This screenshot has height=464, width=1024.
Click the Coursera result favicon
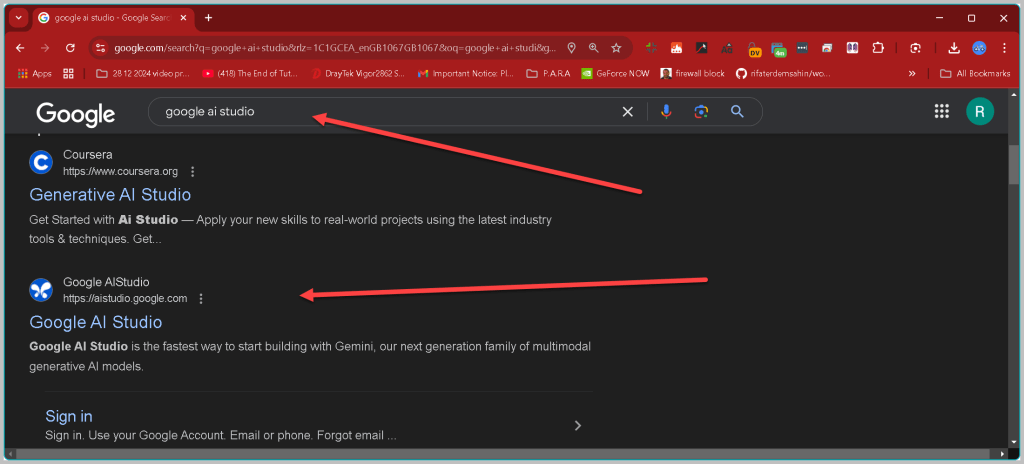[41, 163]
